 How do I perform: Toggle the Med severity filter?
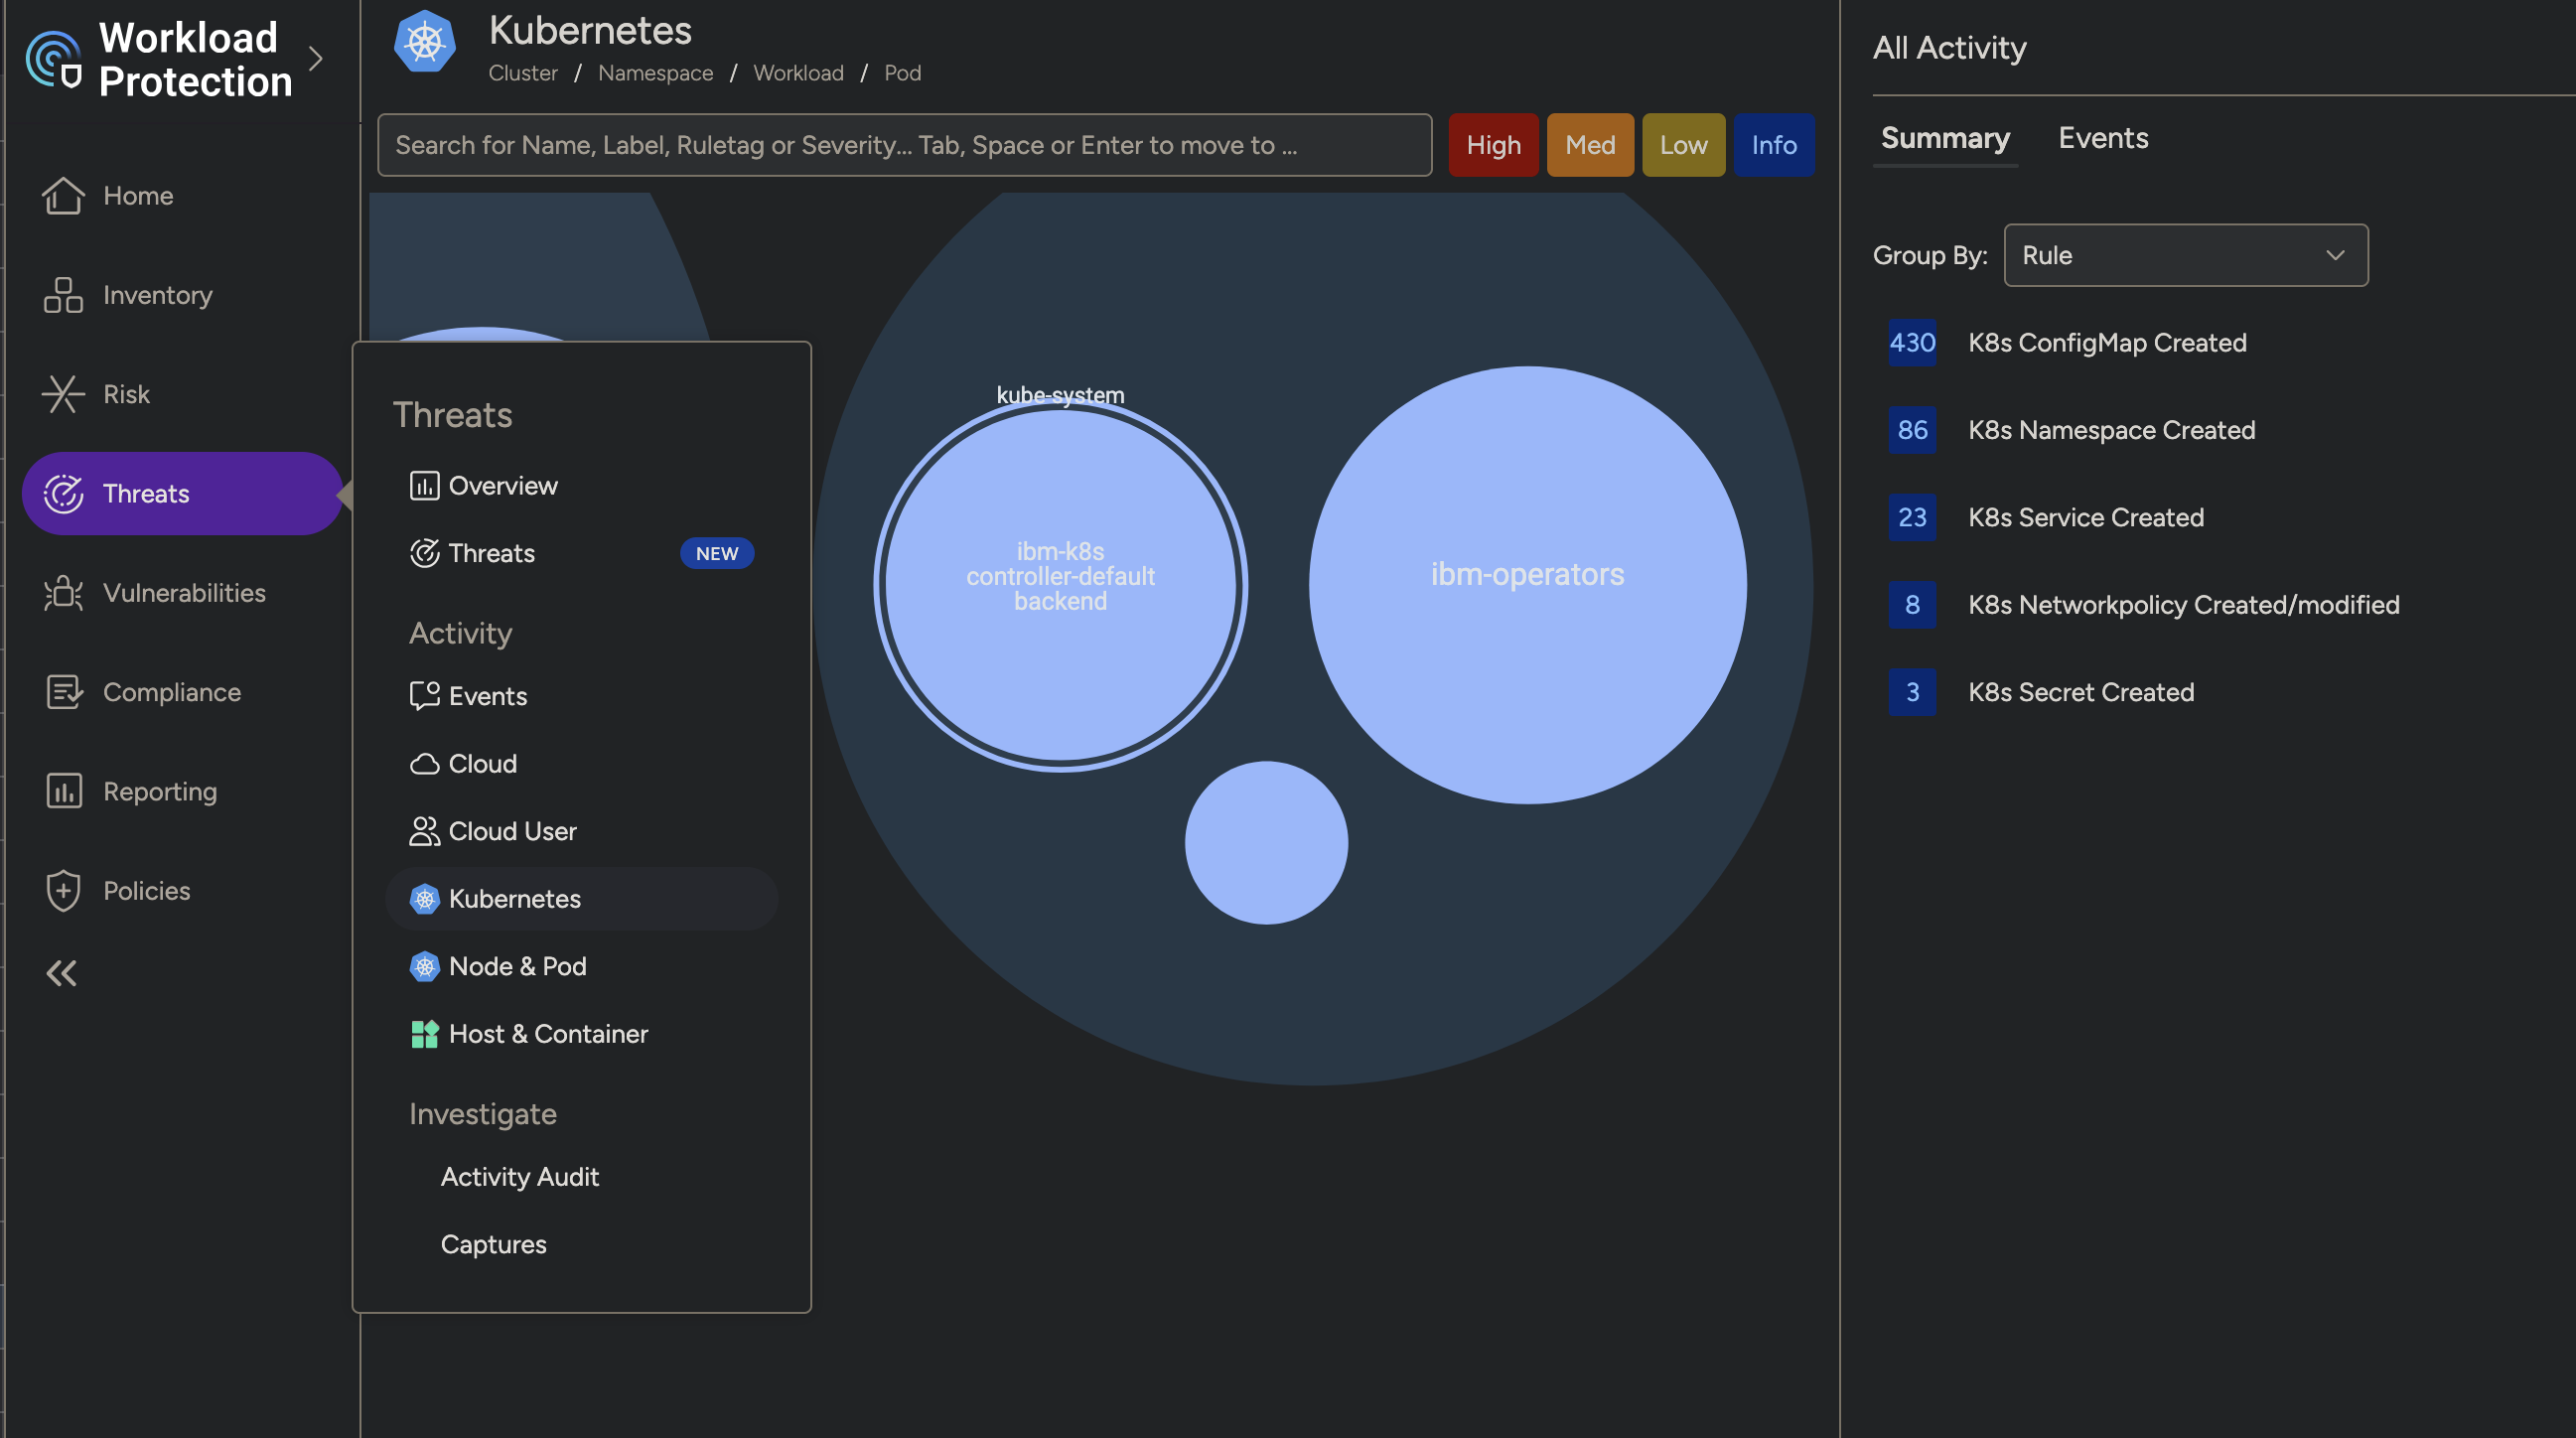pyautogui.click(x=1589, y=145)
